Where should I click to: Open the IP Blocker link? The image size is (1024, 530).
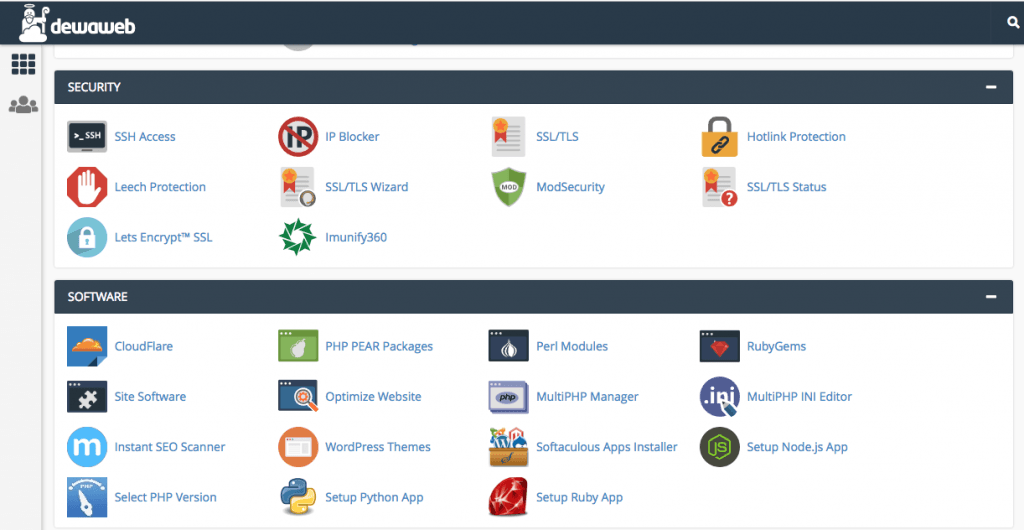coord(352,136)
